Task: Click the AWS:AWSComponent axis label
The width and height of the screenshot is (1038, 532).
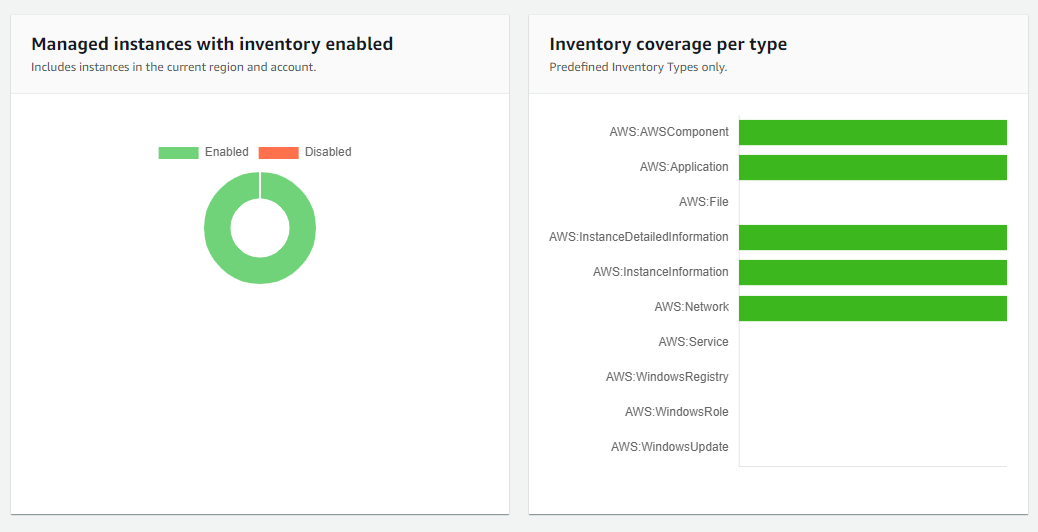Action: point(668,132)
